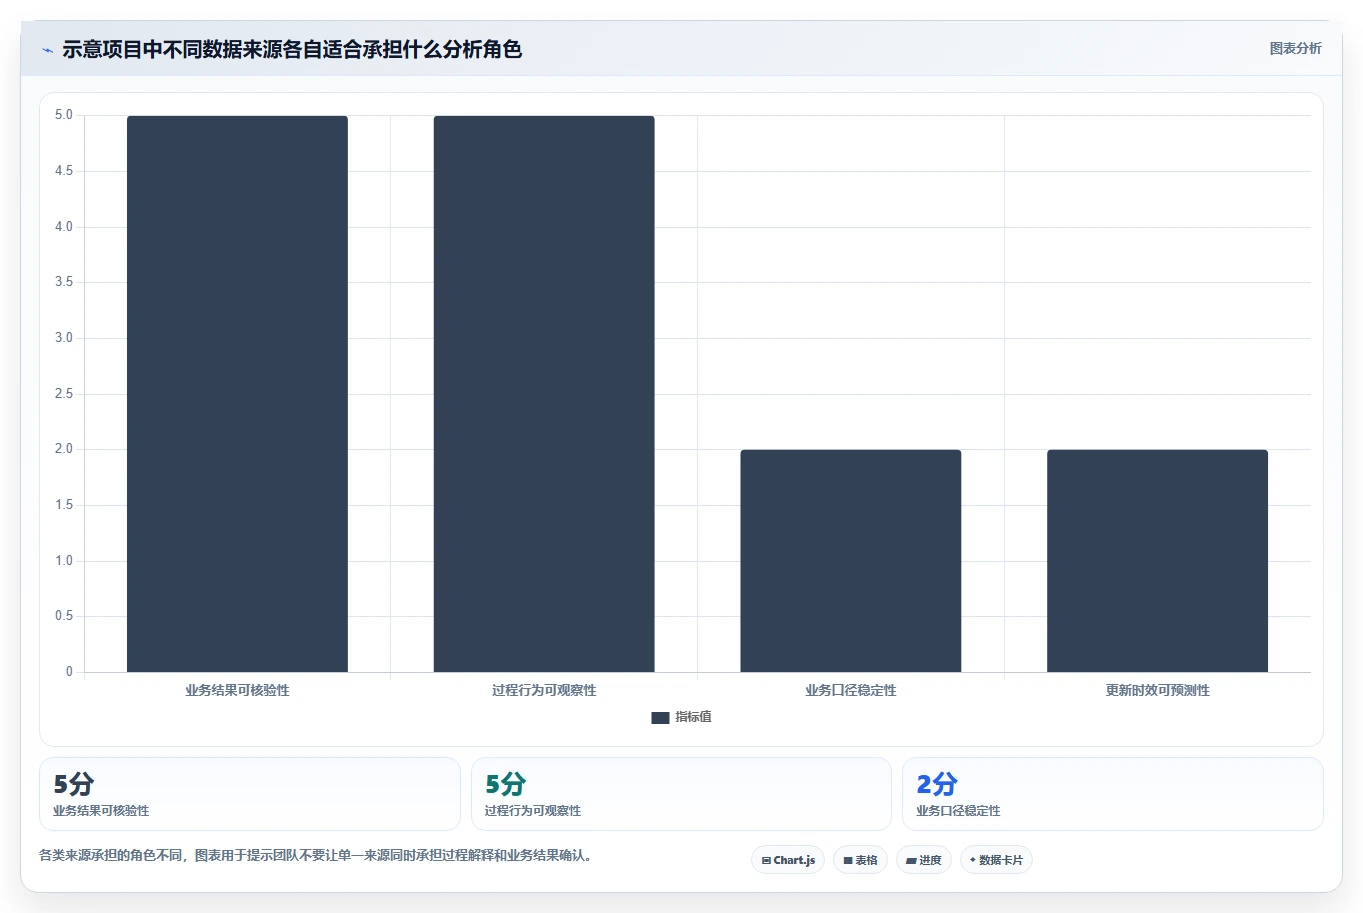Open the 2分 业务口径稳定性 data card

coord(1112,794)
